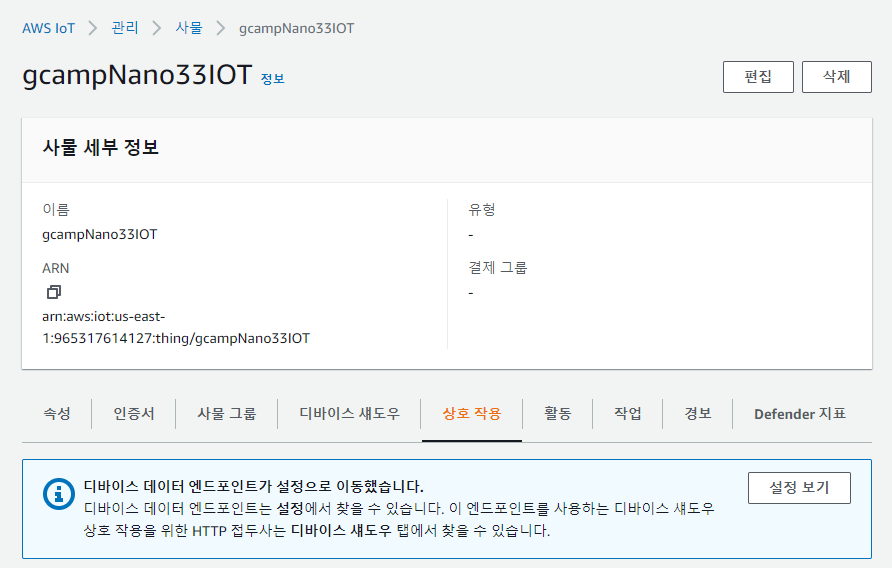
Task: Navigate to 사물 breadcrumb link
Action: click(x=189, y=27)
